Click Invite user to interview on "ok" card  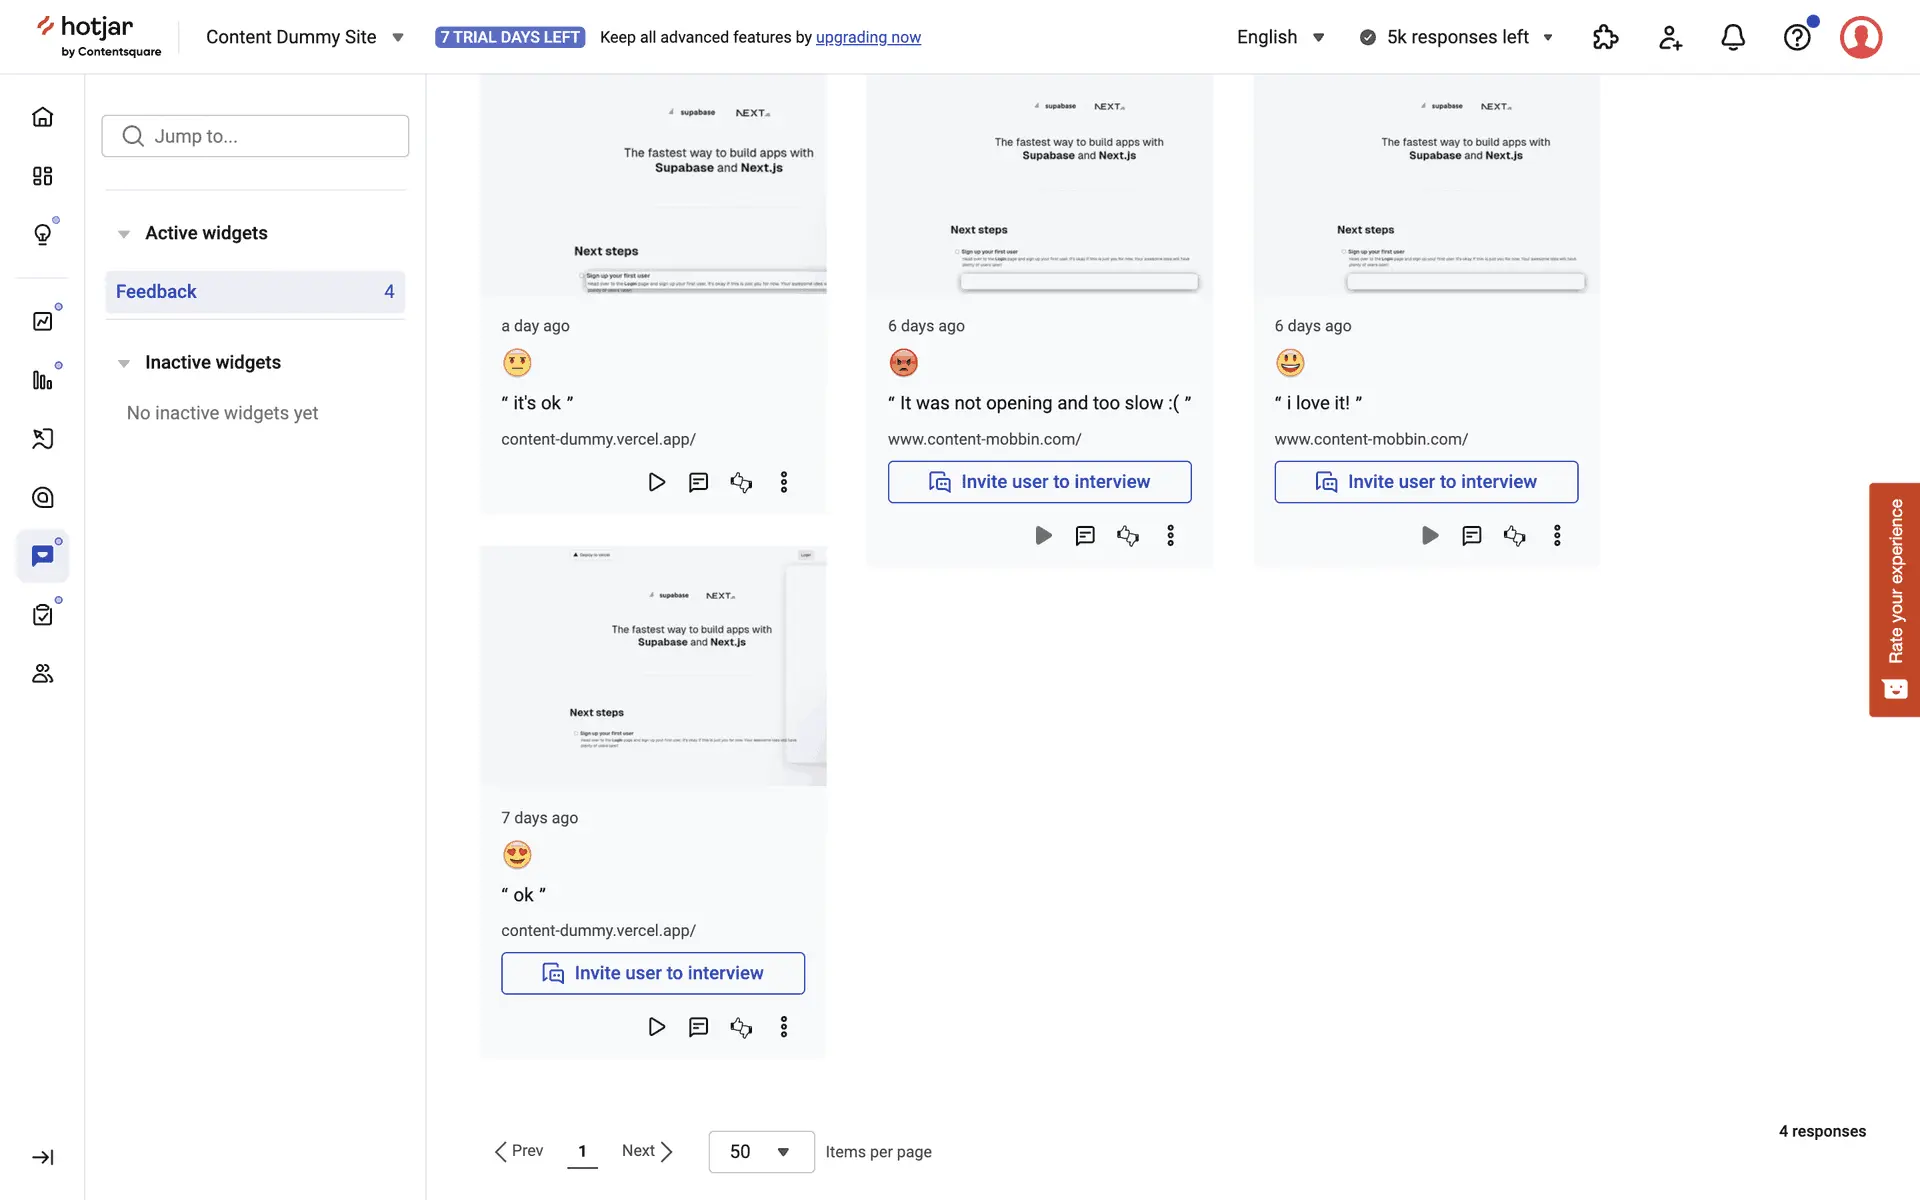coord(653,973)
